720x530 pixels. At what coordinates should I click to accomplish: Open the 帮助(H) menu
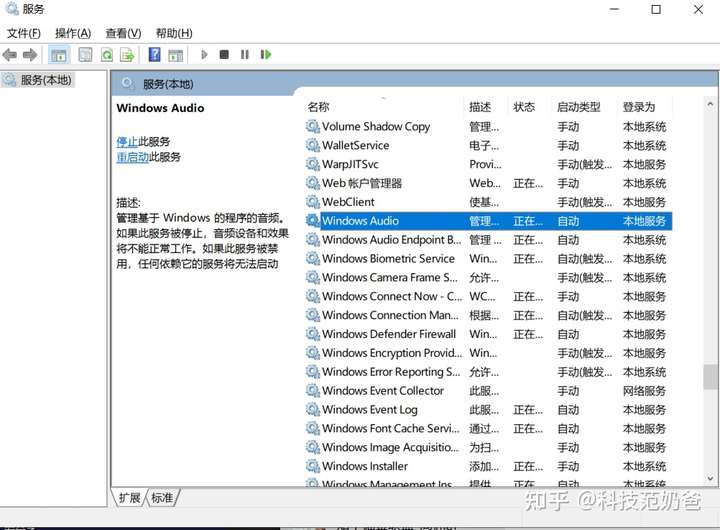pos(174,33)
